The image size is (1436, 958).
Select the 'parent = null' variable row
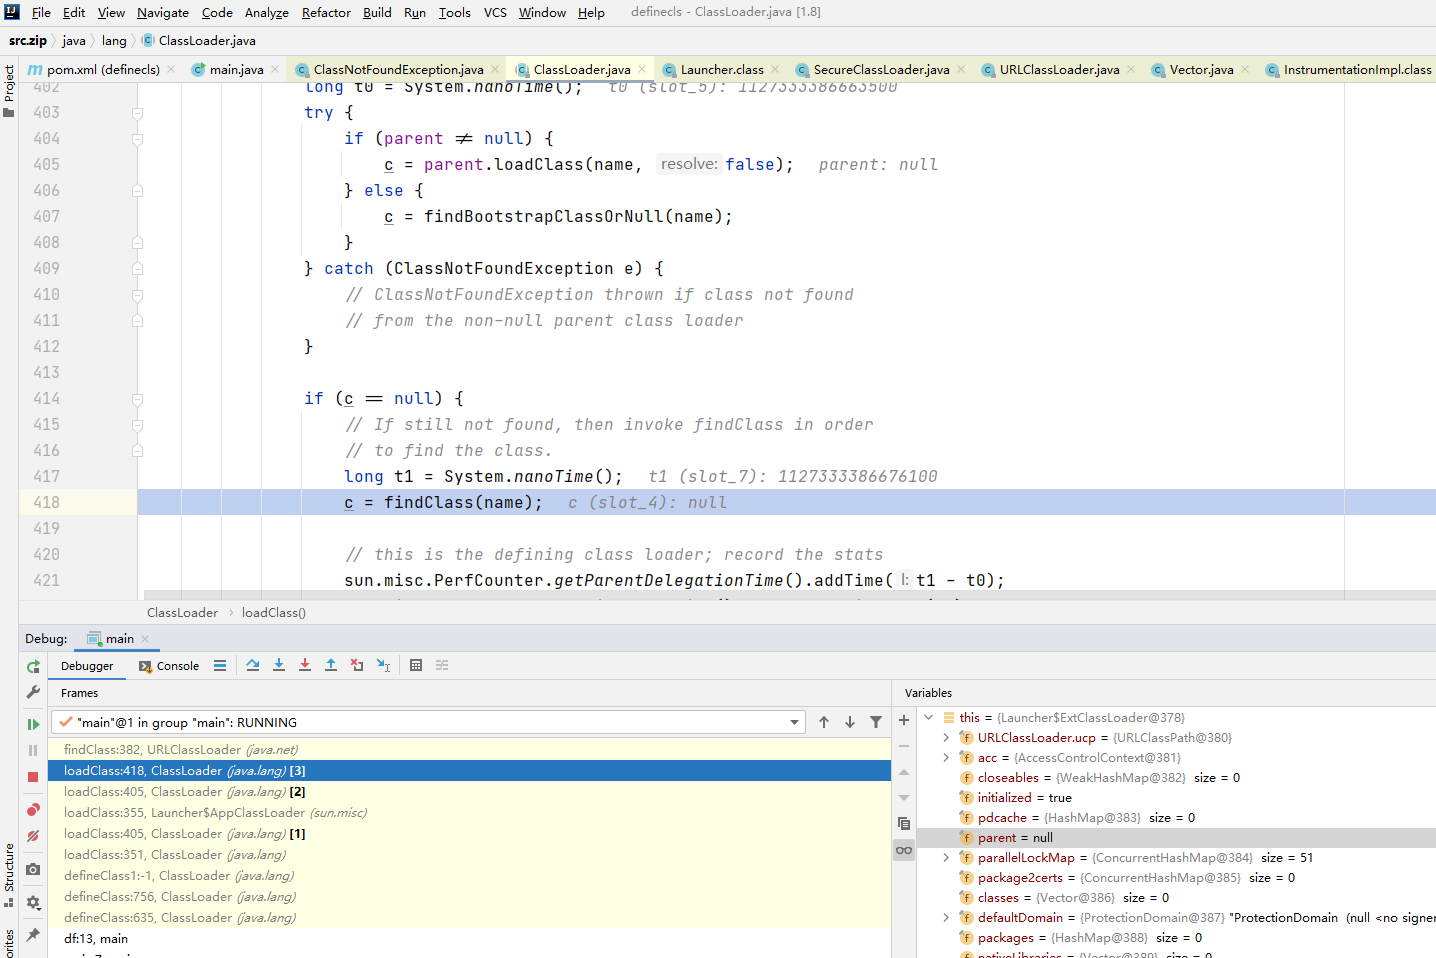(x=1176, y=837)
